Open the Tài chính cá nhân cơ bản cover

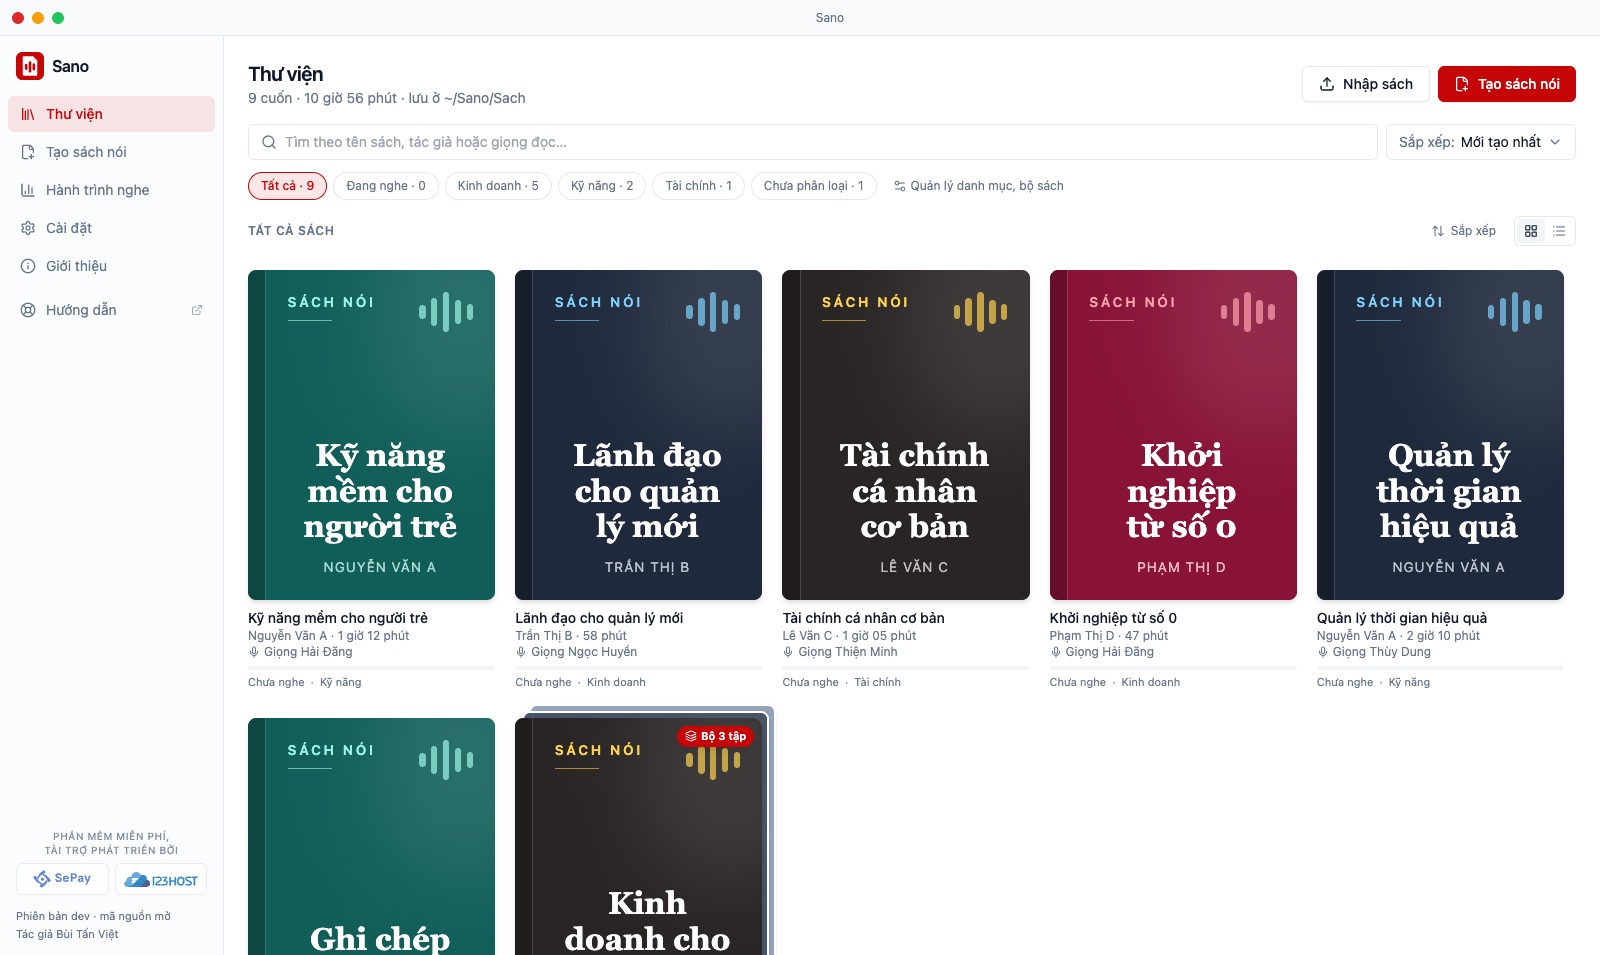click(906, 435)
